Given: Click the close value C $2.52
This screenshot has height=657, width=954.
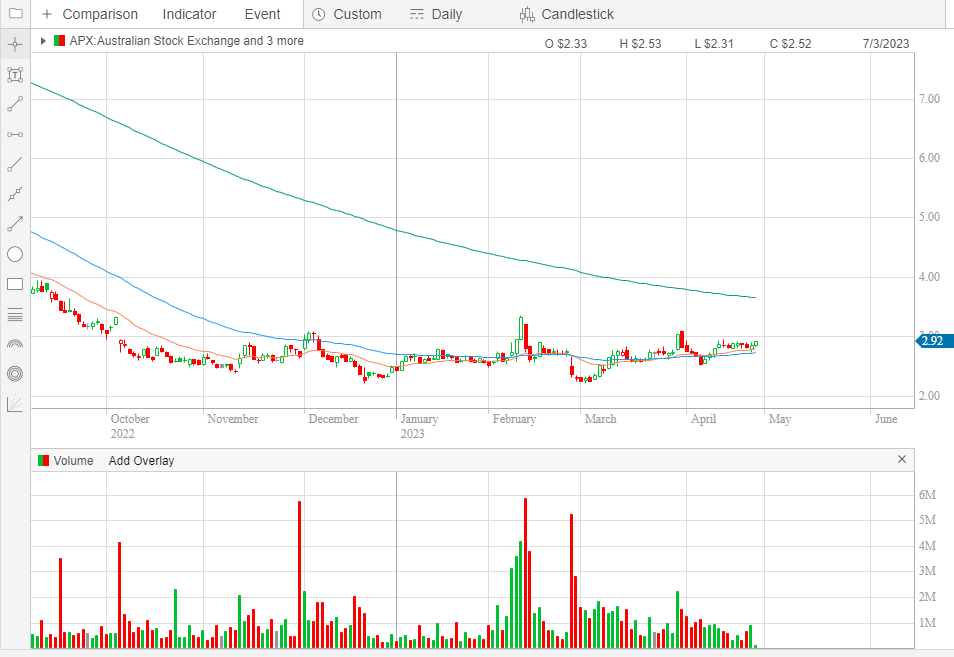Looking at the screenshot, I should 790,44.
